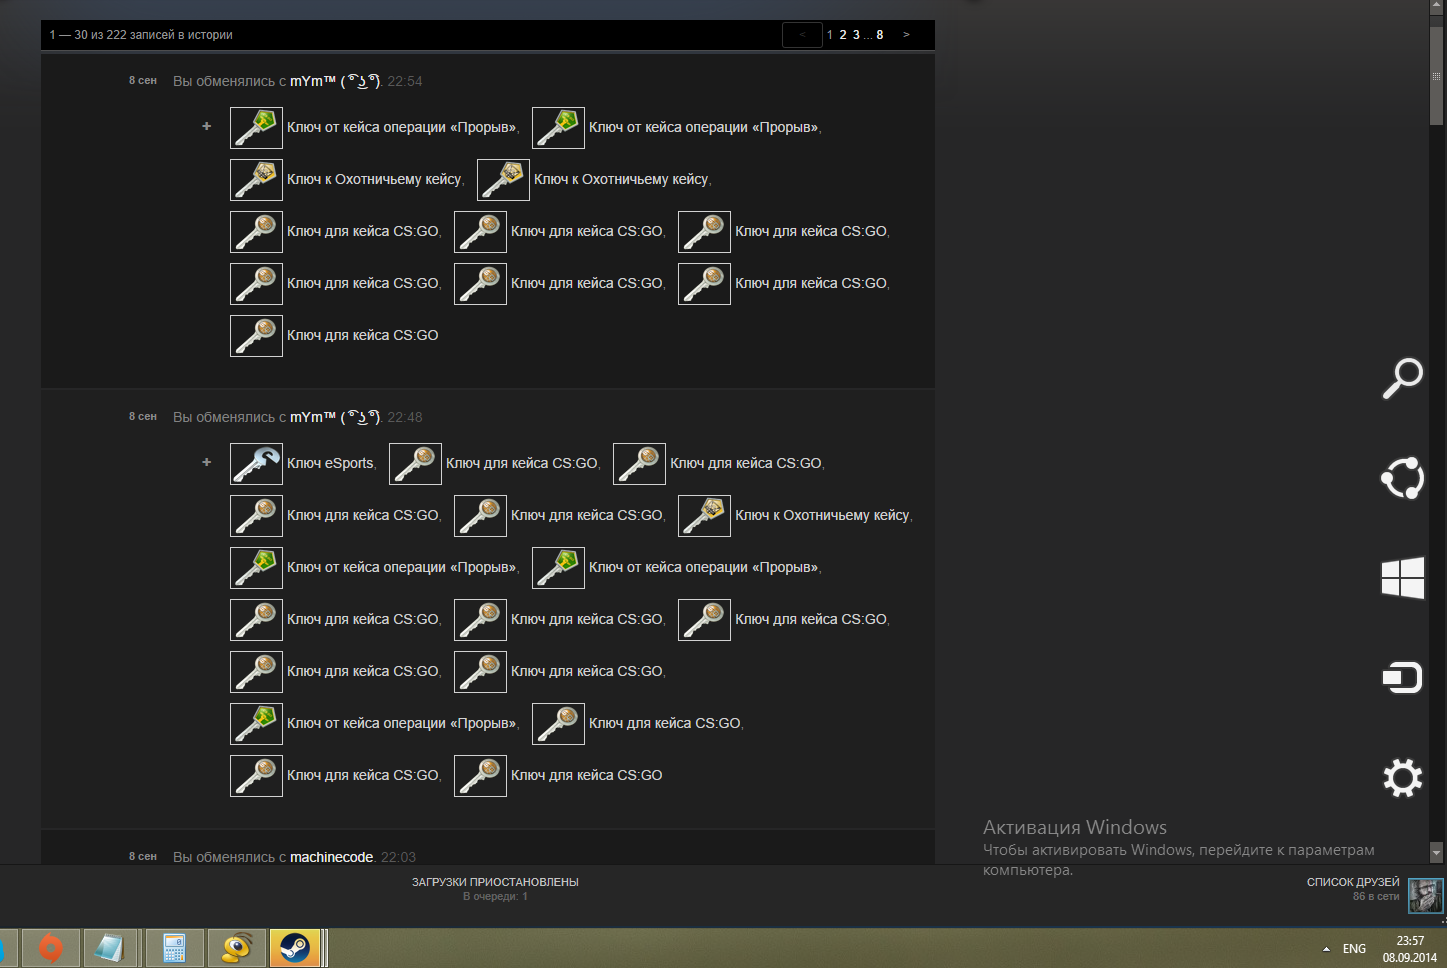This screenshot has height=968, width=1447.
Task: Click the previous page arrow button
Action: tap(802, 35)
